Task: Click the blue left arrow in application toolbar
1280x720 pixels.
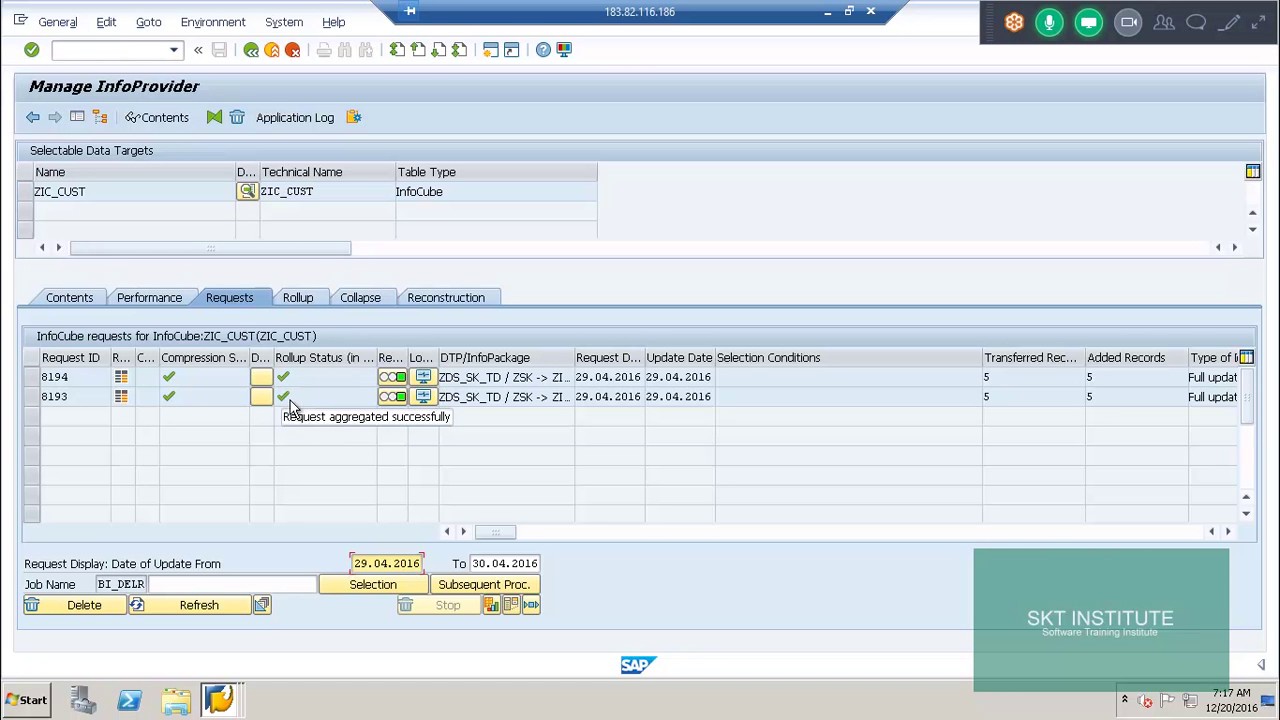Action: [33, 118]
